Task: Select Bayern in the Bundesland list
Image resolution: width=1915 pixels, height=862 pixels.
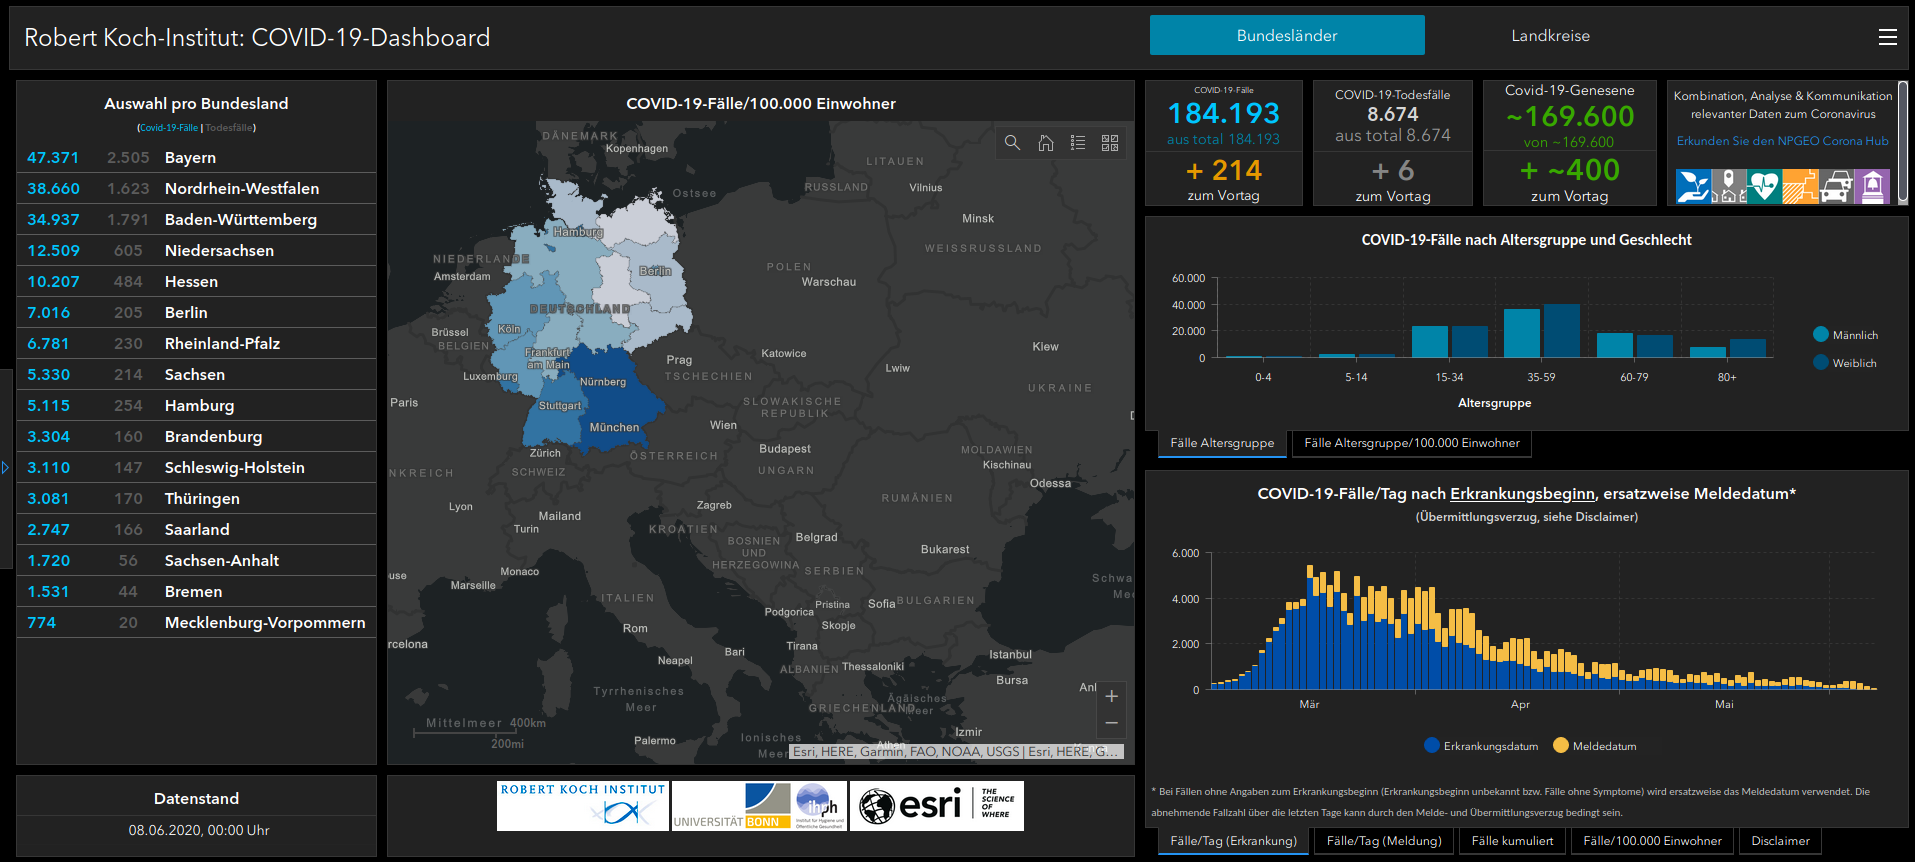Action: (x=190, y=158)
